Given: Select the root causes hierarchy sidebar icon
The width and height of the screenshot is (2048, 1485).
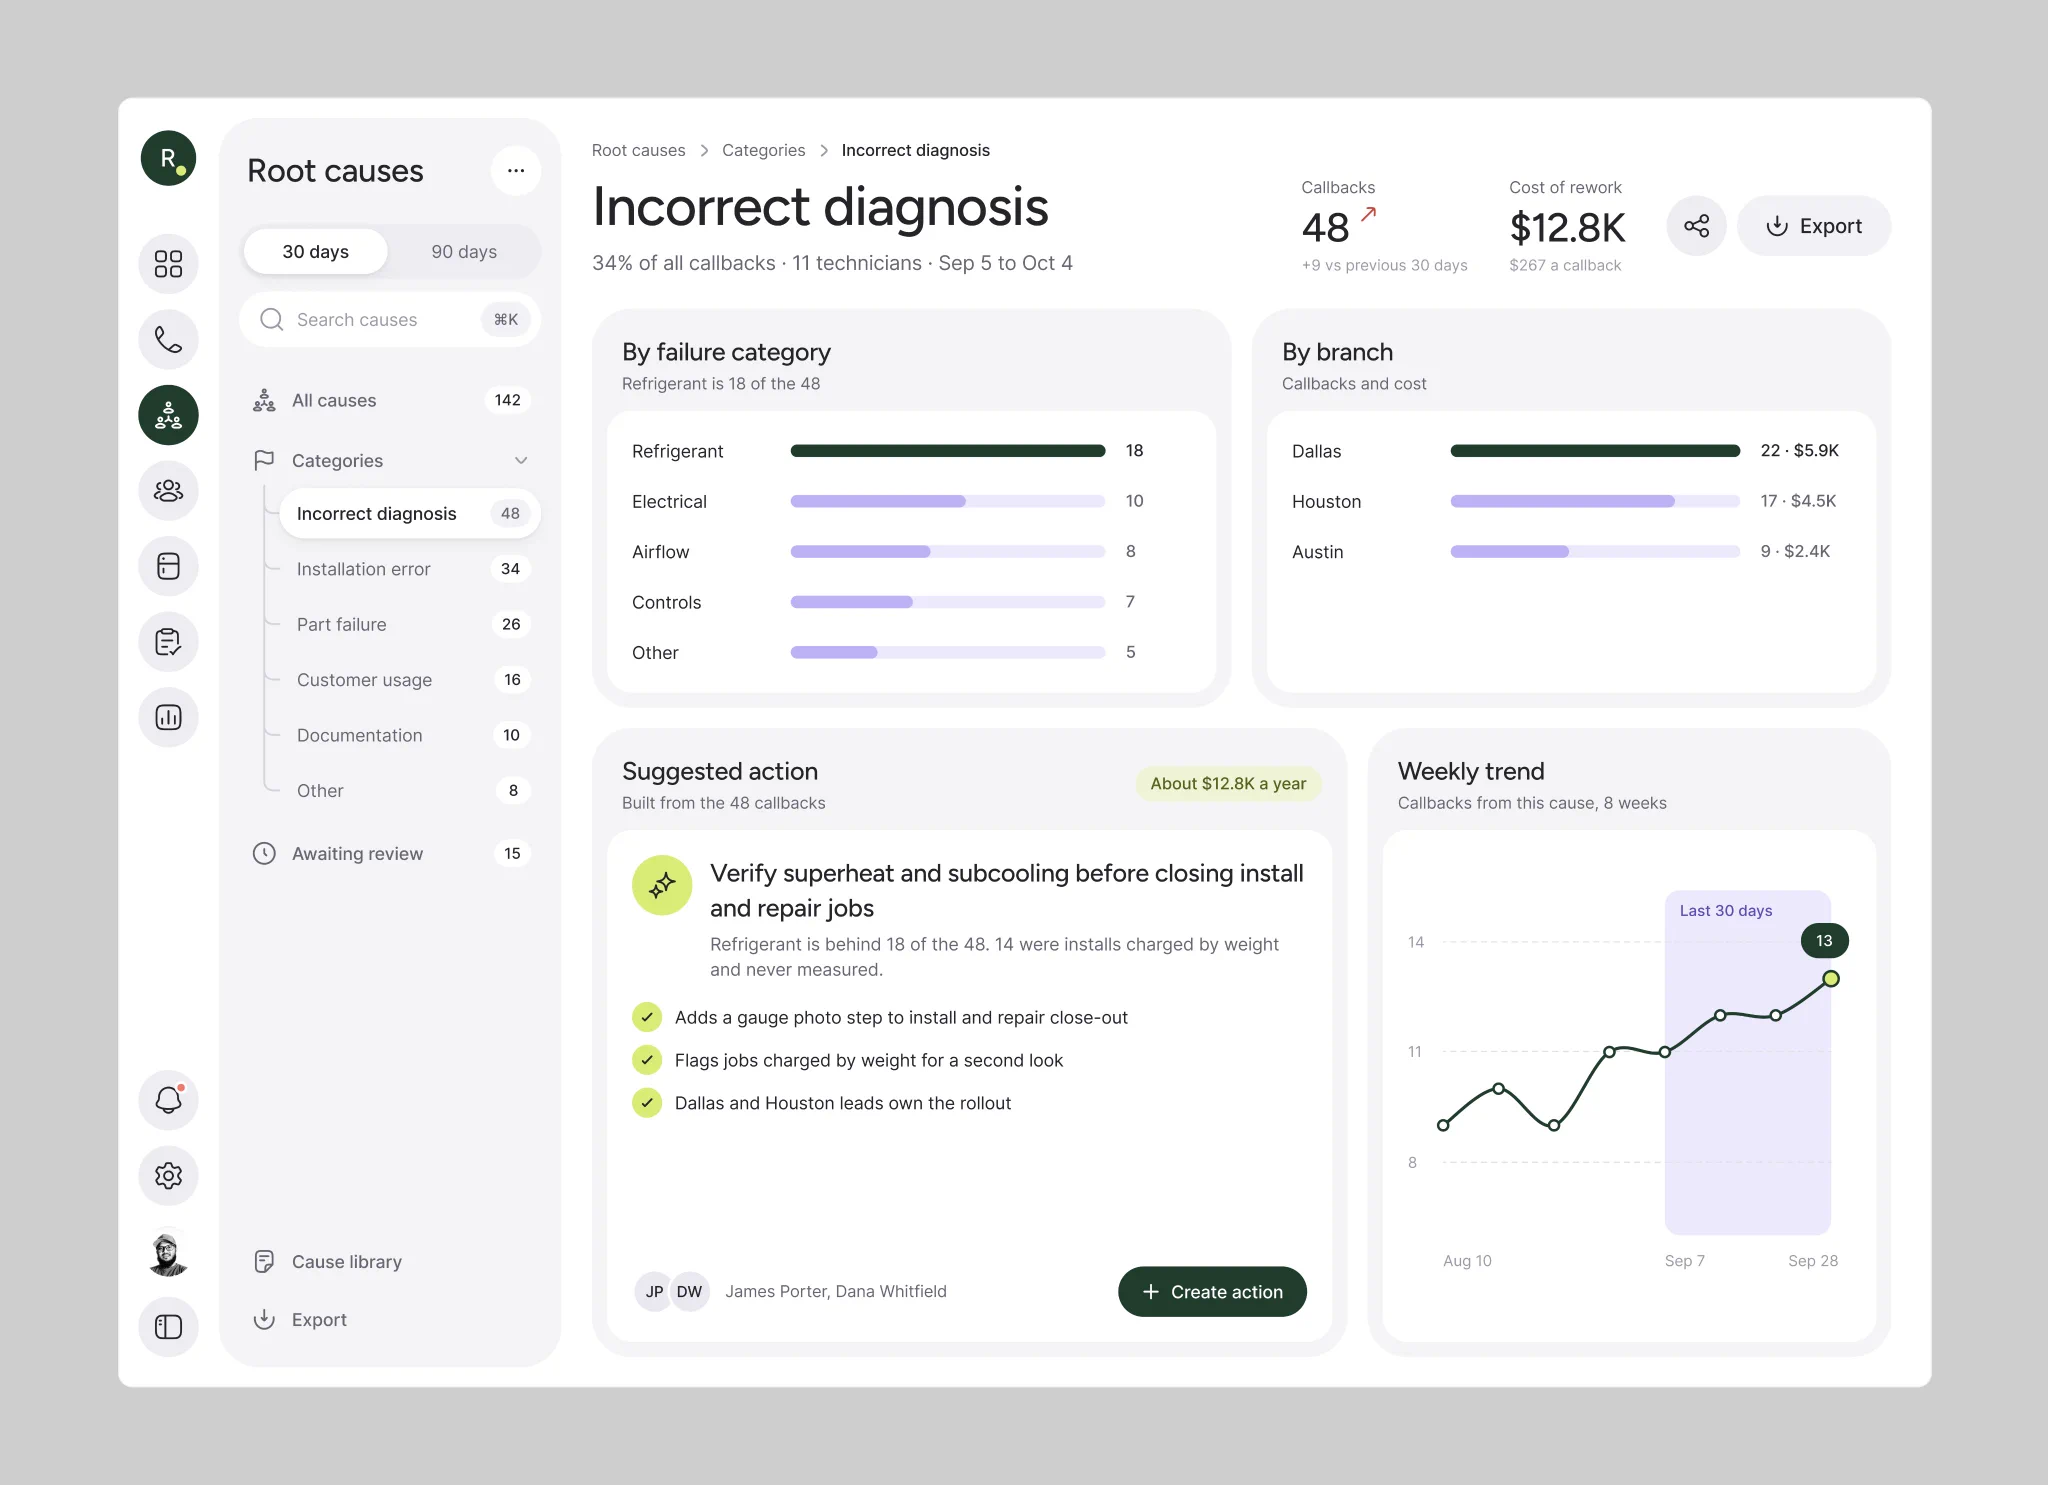Looking at the screenshot, I should (x=168, y=415).
